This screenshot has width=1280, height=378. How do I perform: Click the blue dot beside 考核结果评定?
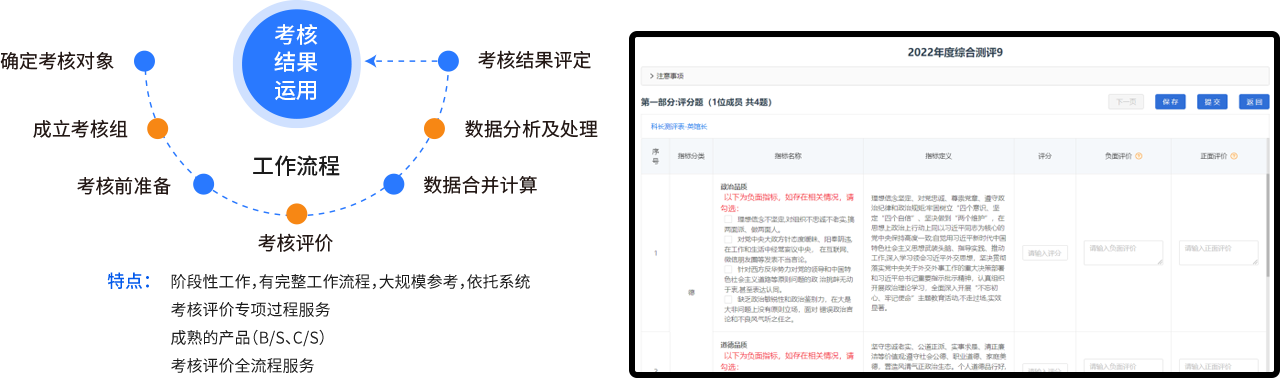[x=448, y=61]
